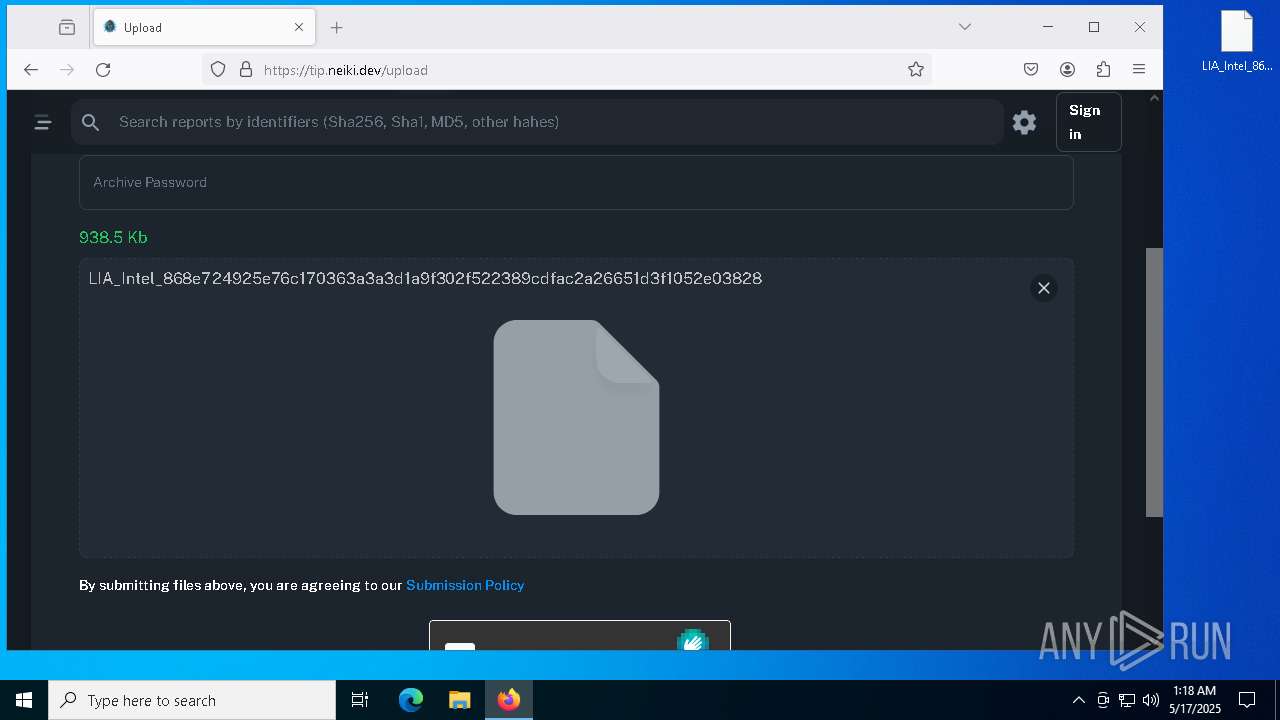This screenshot has height=720, width=1280.
Task: Remove the uploaded LIA_Intel file
Action: tap(1044, 288)
